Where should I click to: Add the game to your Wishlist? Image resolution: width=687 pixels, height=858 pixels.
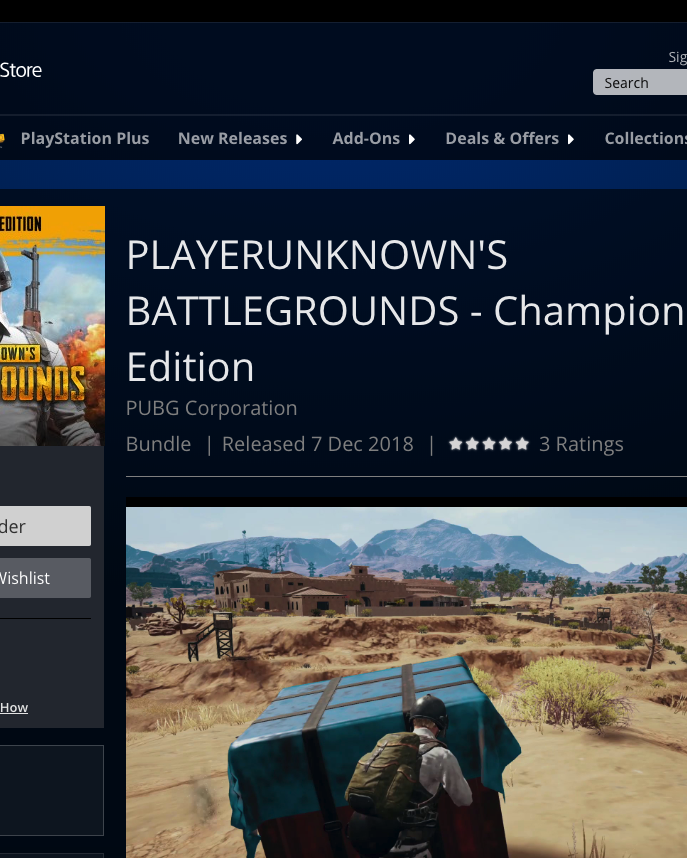(44, 578)
